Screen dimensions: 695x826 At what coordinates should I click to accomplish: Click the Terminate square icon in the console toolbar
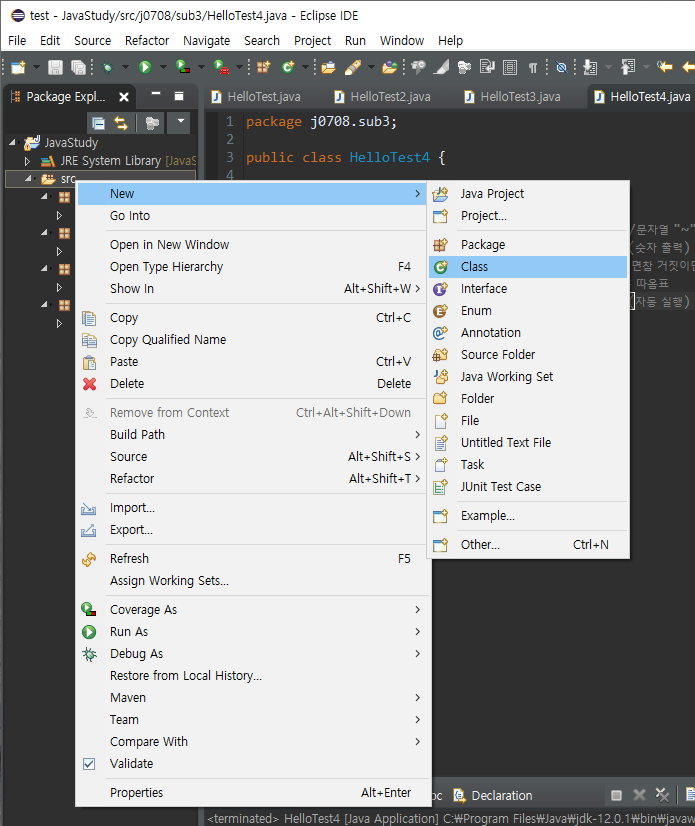tap(616, 795)
